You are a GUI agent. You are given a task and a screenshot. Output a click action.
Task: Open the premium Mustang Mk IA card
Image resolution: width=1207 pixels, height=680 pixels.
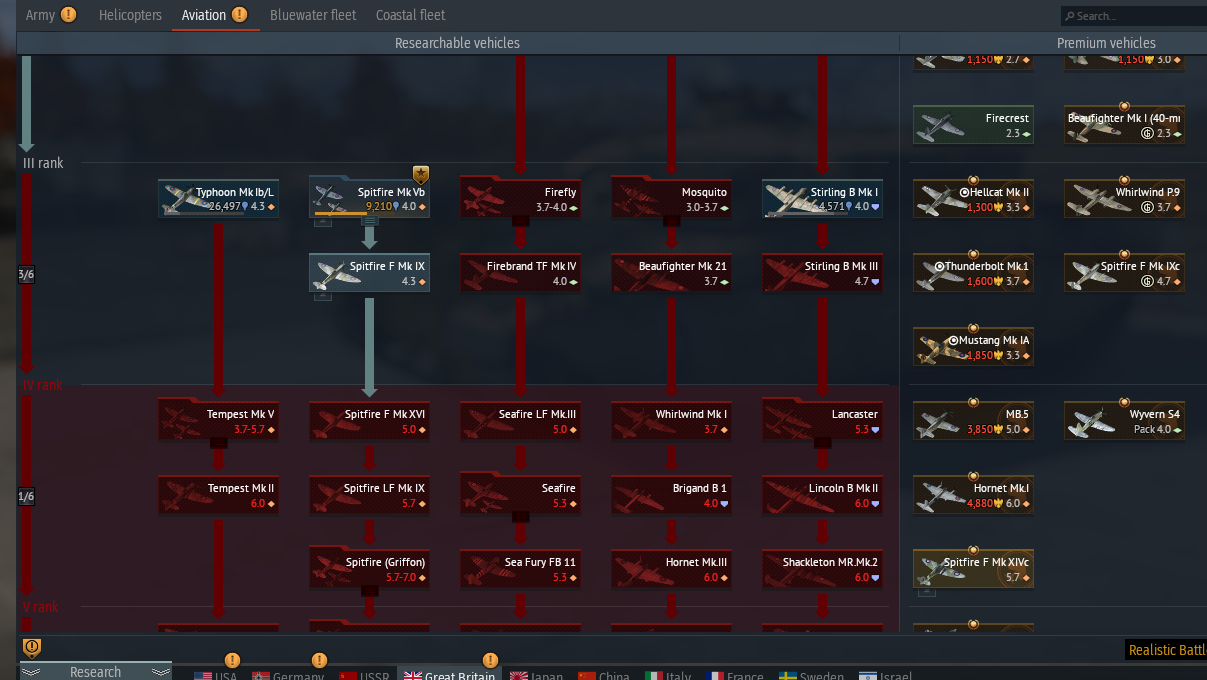coord(973,346)
